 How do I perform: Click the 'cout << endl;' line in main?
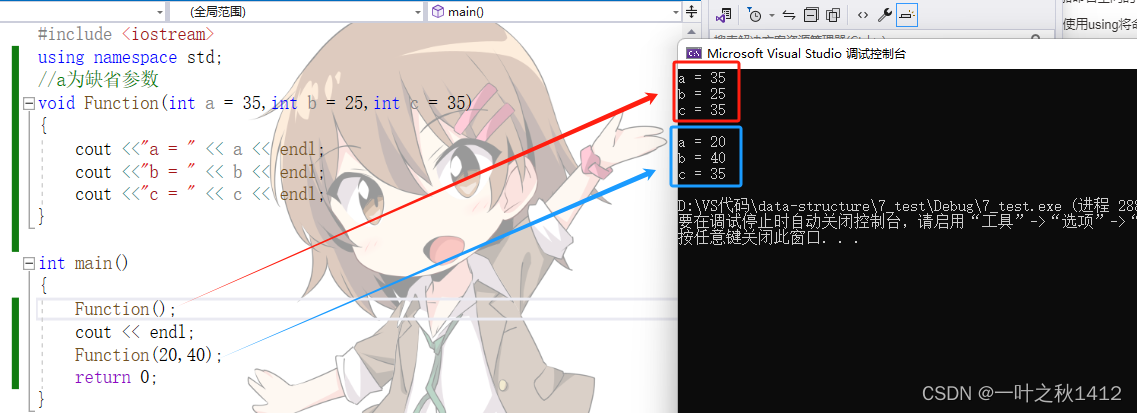135,333
